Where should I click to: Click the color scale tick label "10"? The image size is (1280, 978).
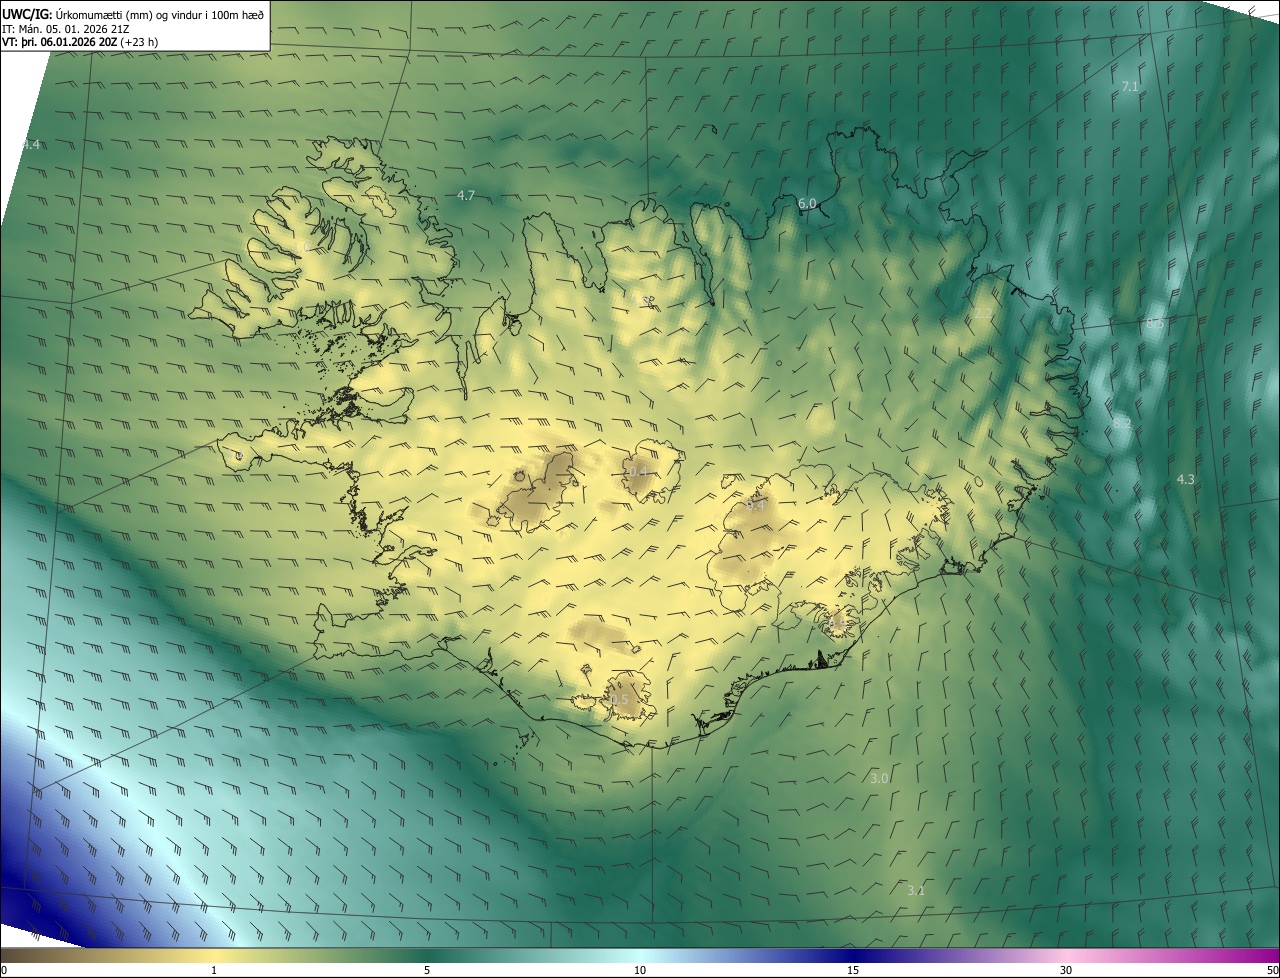640,970
